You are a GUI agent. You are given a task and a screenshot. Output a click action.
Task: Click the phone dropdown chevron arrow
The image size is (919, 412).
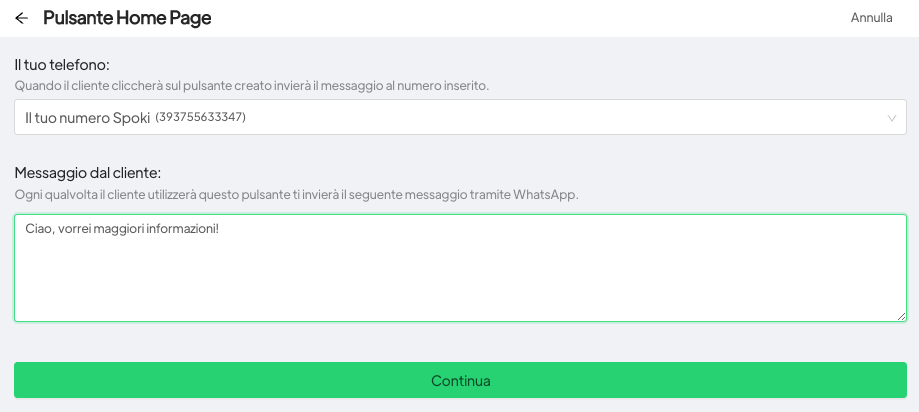892,118
